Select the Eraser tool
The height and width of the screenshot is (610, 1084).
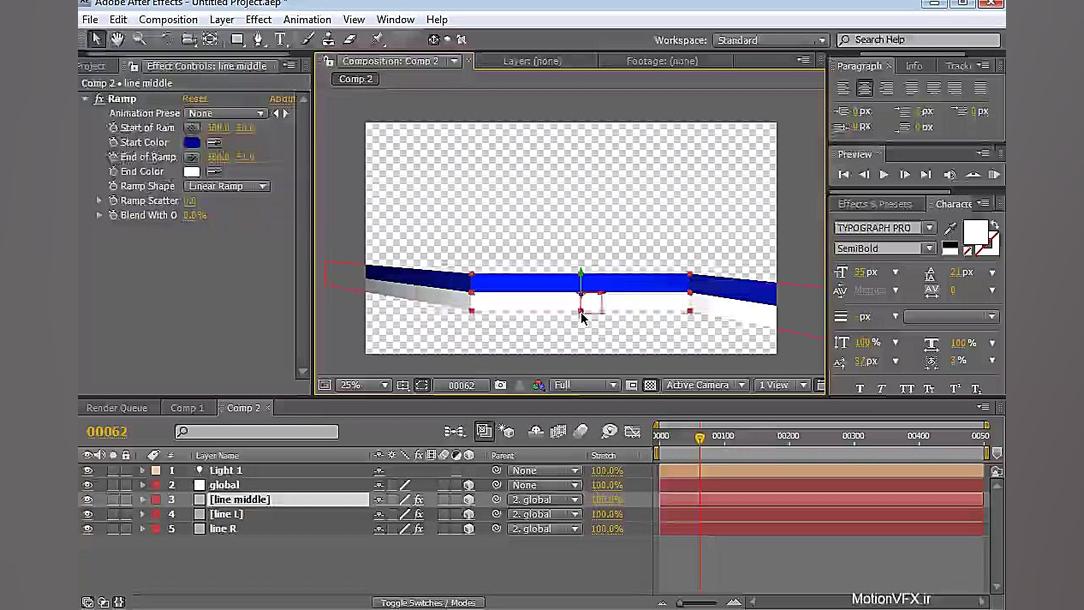[350, 39]
